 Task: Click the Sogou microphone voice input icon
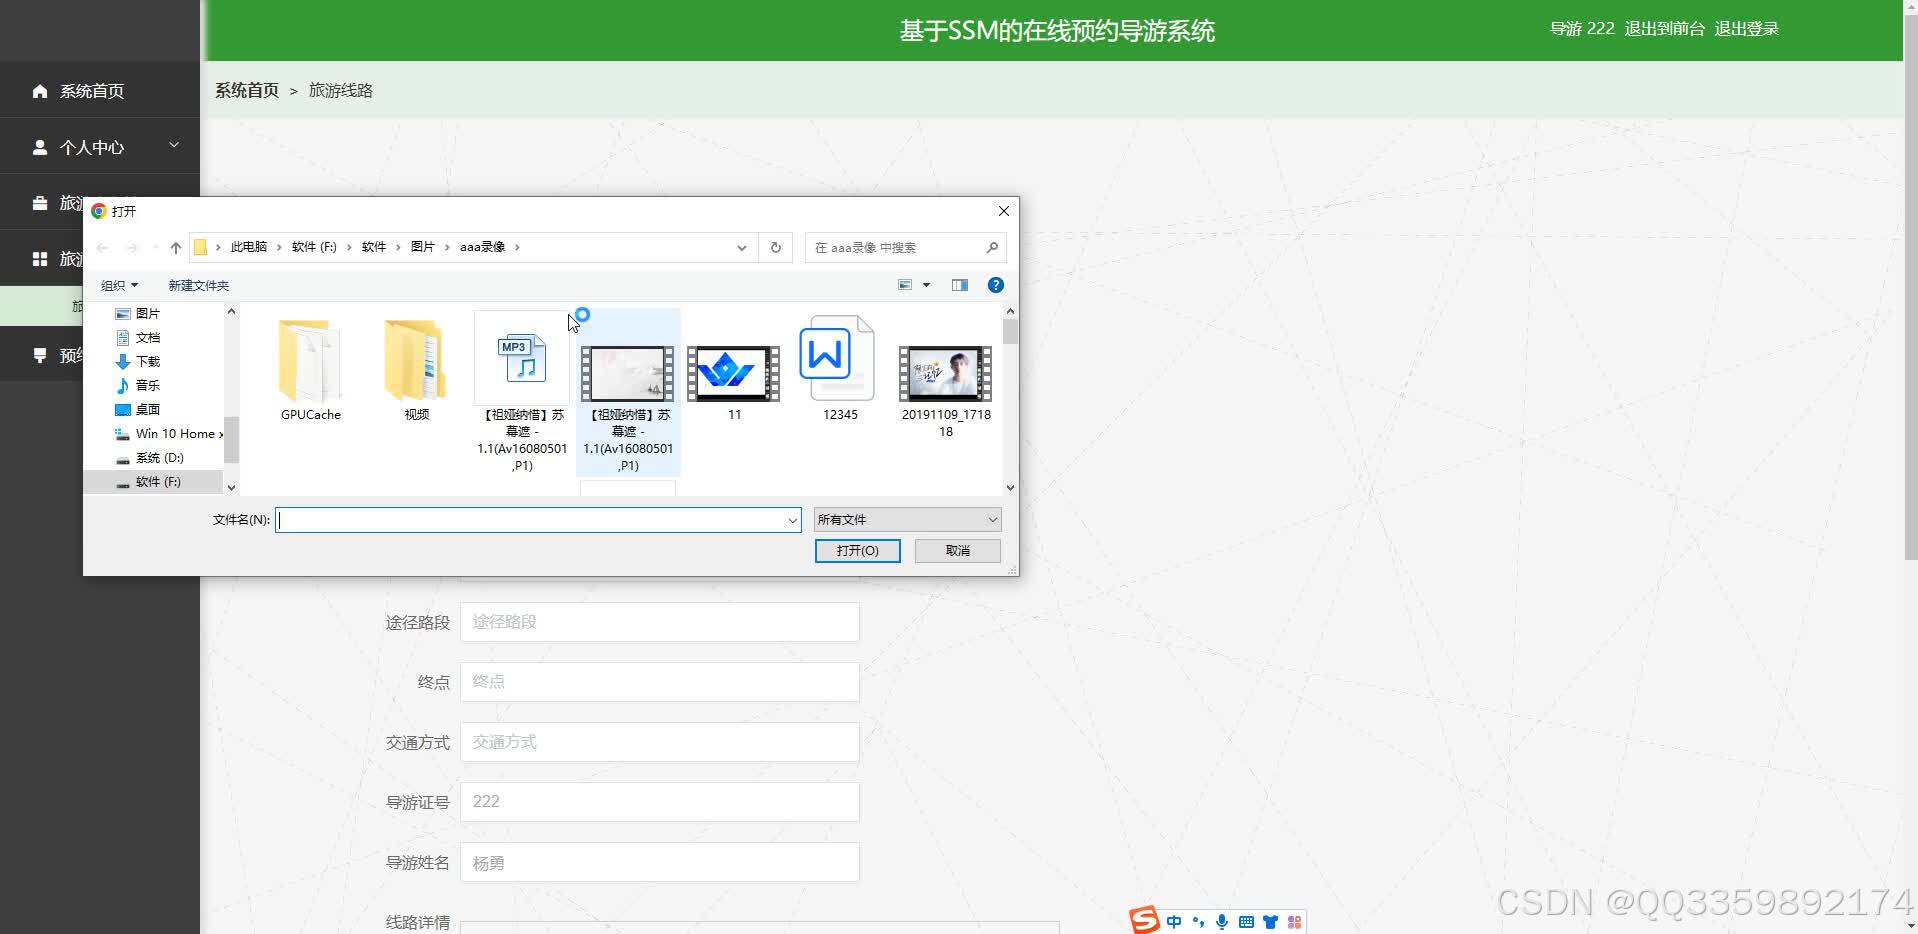tap(1222, 922)
